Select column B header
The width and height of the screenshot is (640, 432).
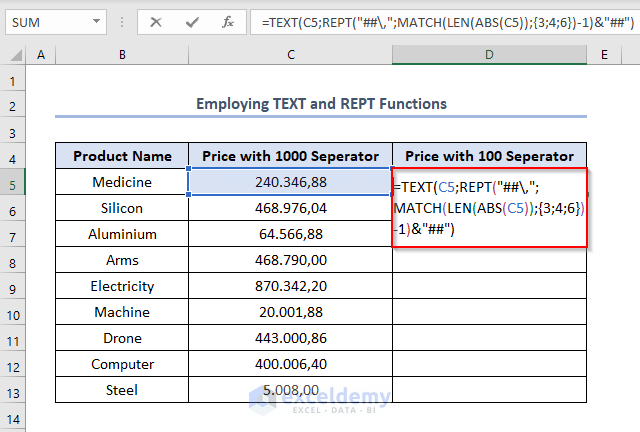pos(122,55)
